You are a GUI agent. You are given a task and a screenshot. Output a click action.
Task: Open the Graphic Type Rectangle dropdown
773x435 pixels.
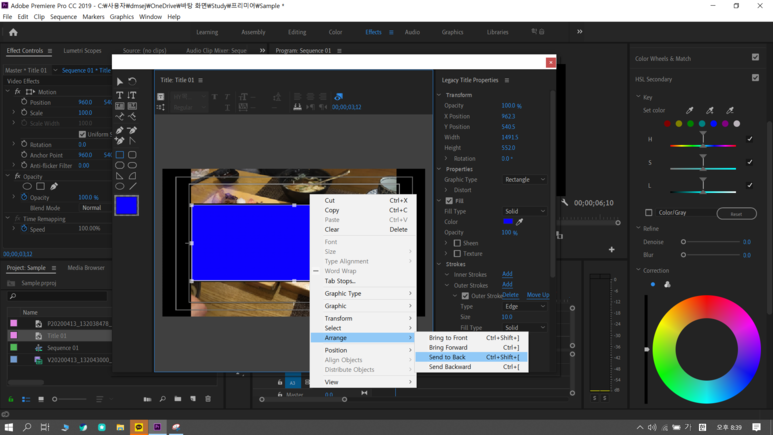pos(525,180)
